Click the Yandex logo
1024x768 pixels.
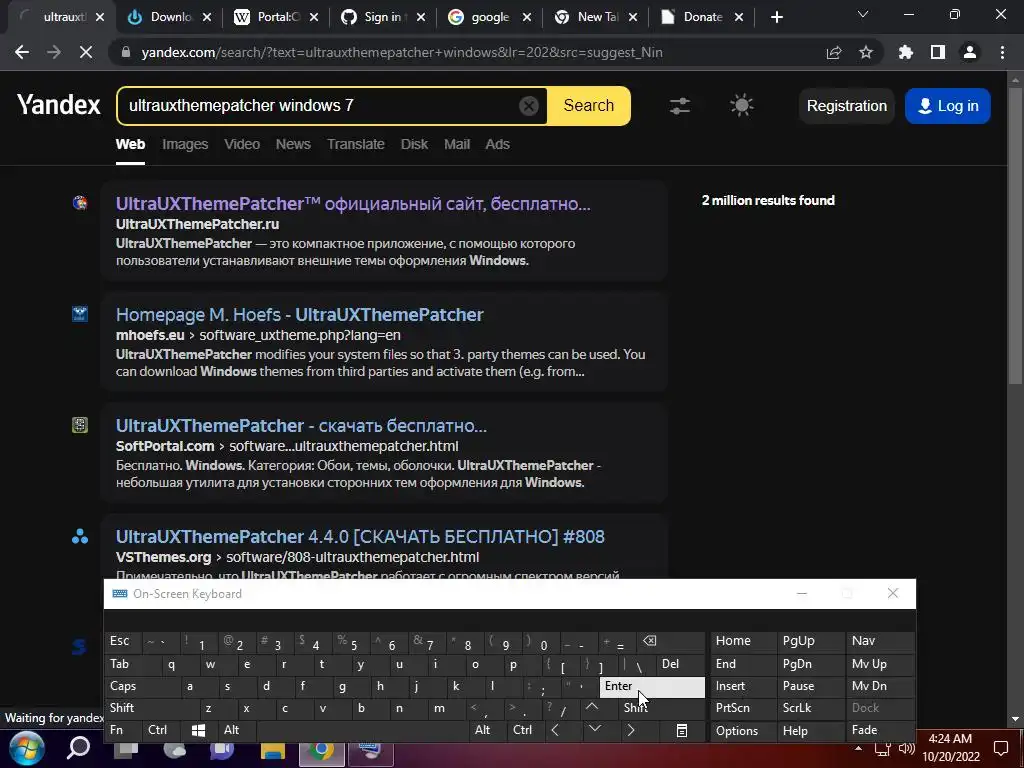(x=59, y=104)
